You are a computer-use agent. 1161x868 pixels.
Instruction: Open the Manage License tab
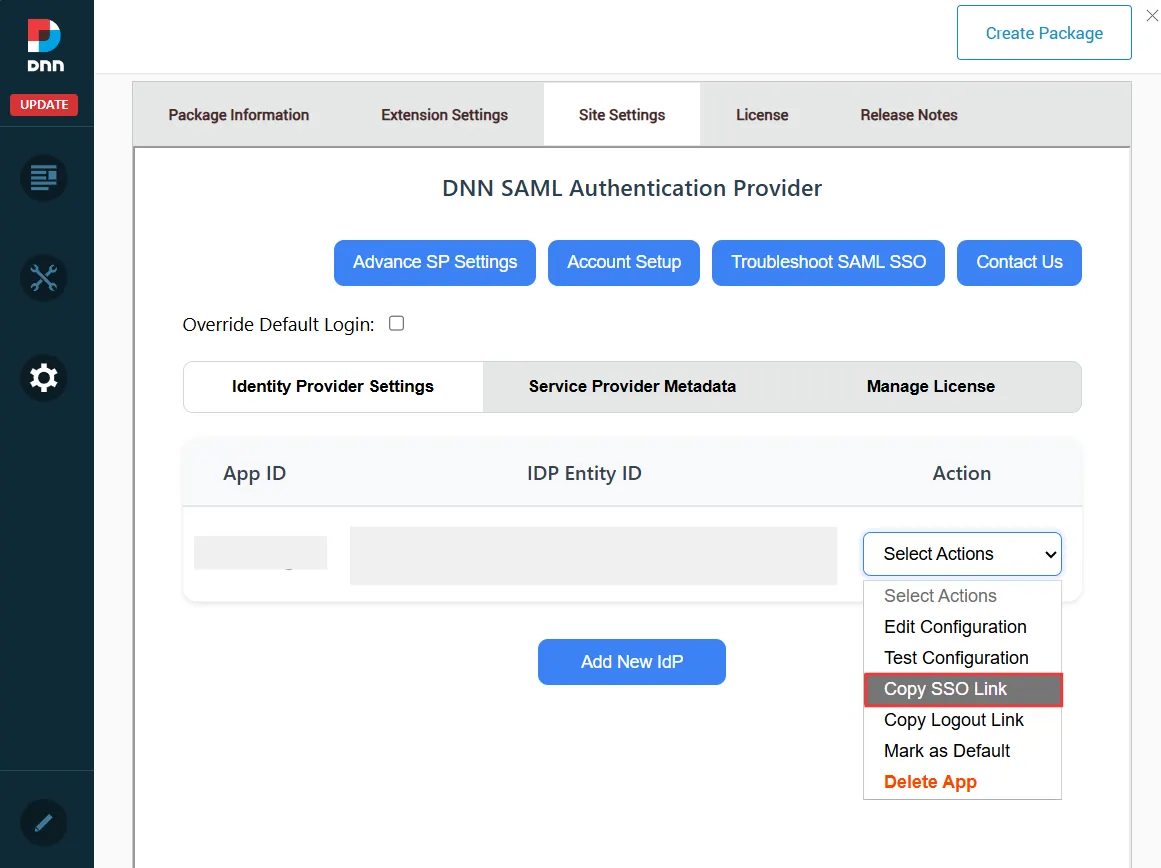[931, 387]
